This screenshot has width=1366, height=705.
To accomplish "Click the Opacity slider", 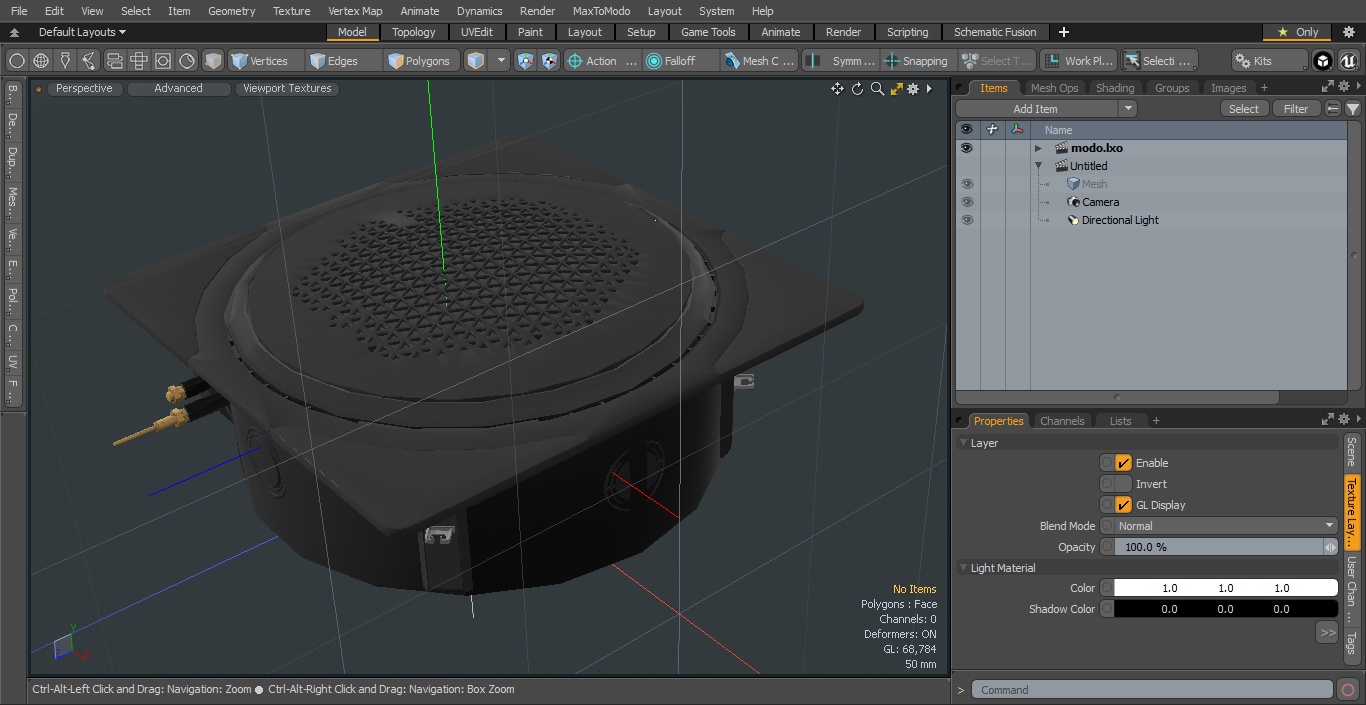I will pos(1218,547).
